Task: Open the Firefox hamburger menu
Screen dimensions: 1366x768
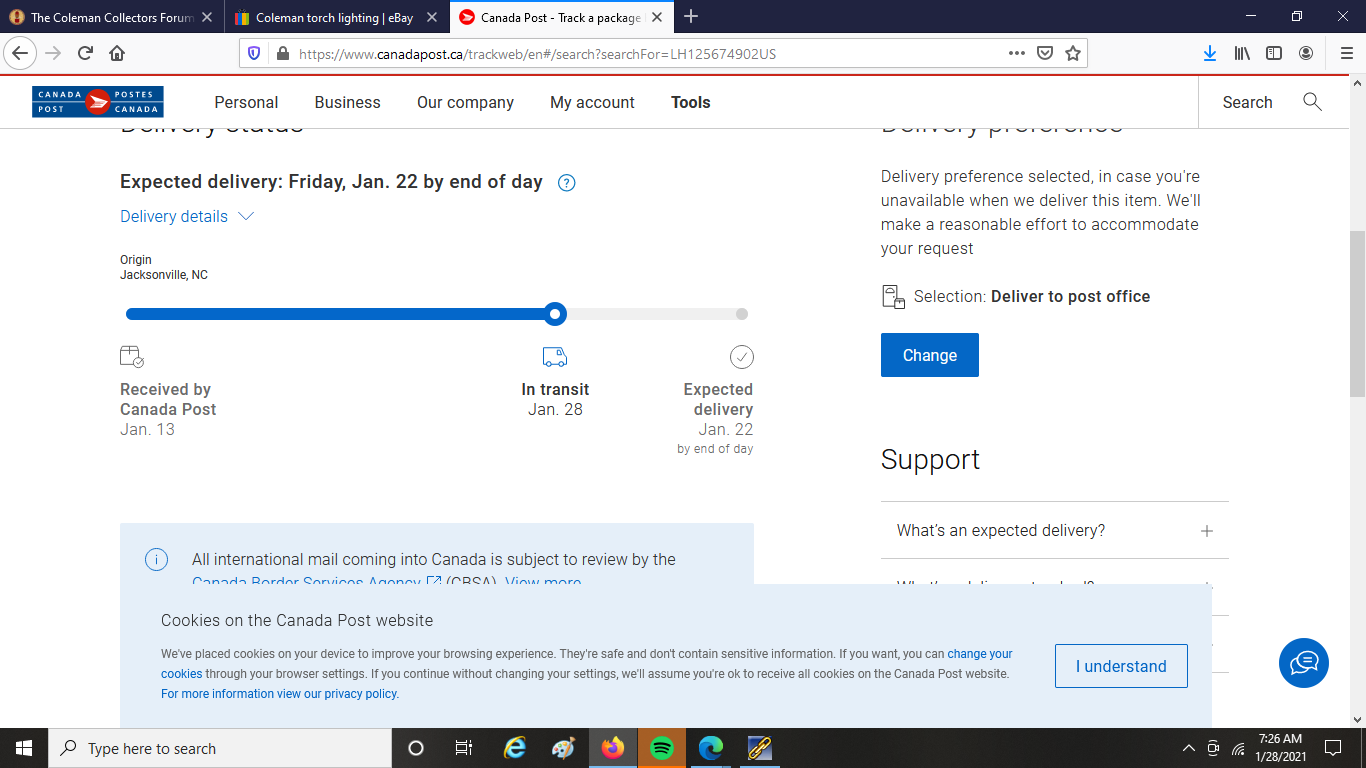Action: point(1346,54)
